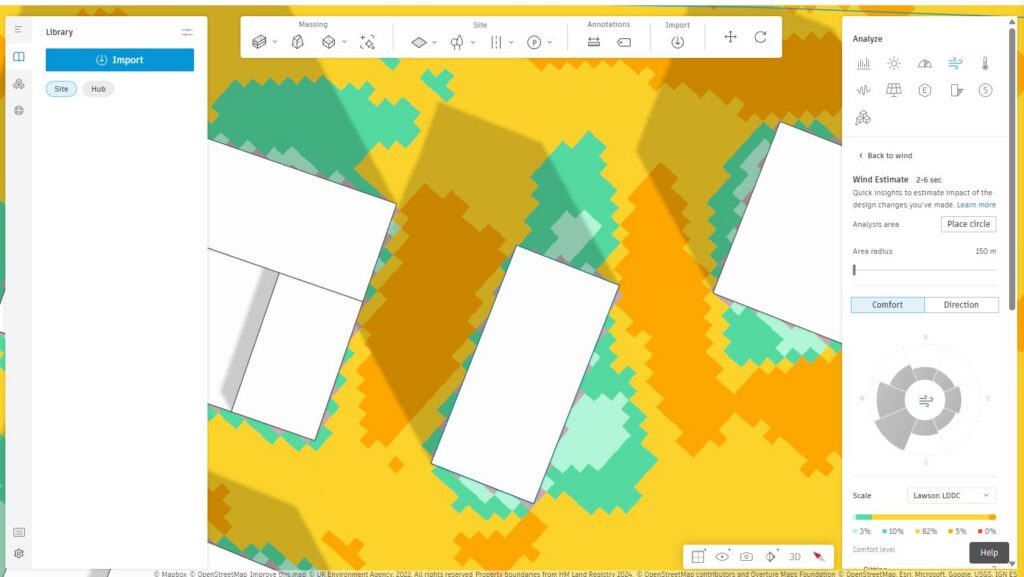
Task: Click the Place circle button
Action: (968, 224)
